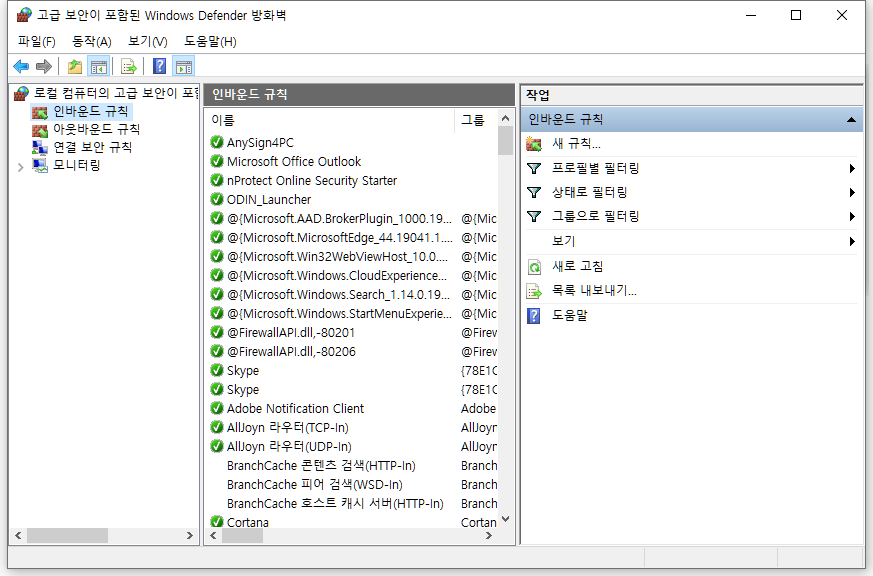Toggle the console tree show/hide icon
873x576 pixels.
pyautogui.click(x=99, y=67)
